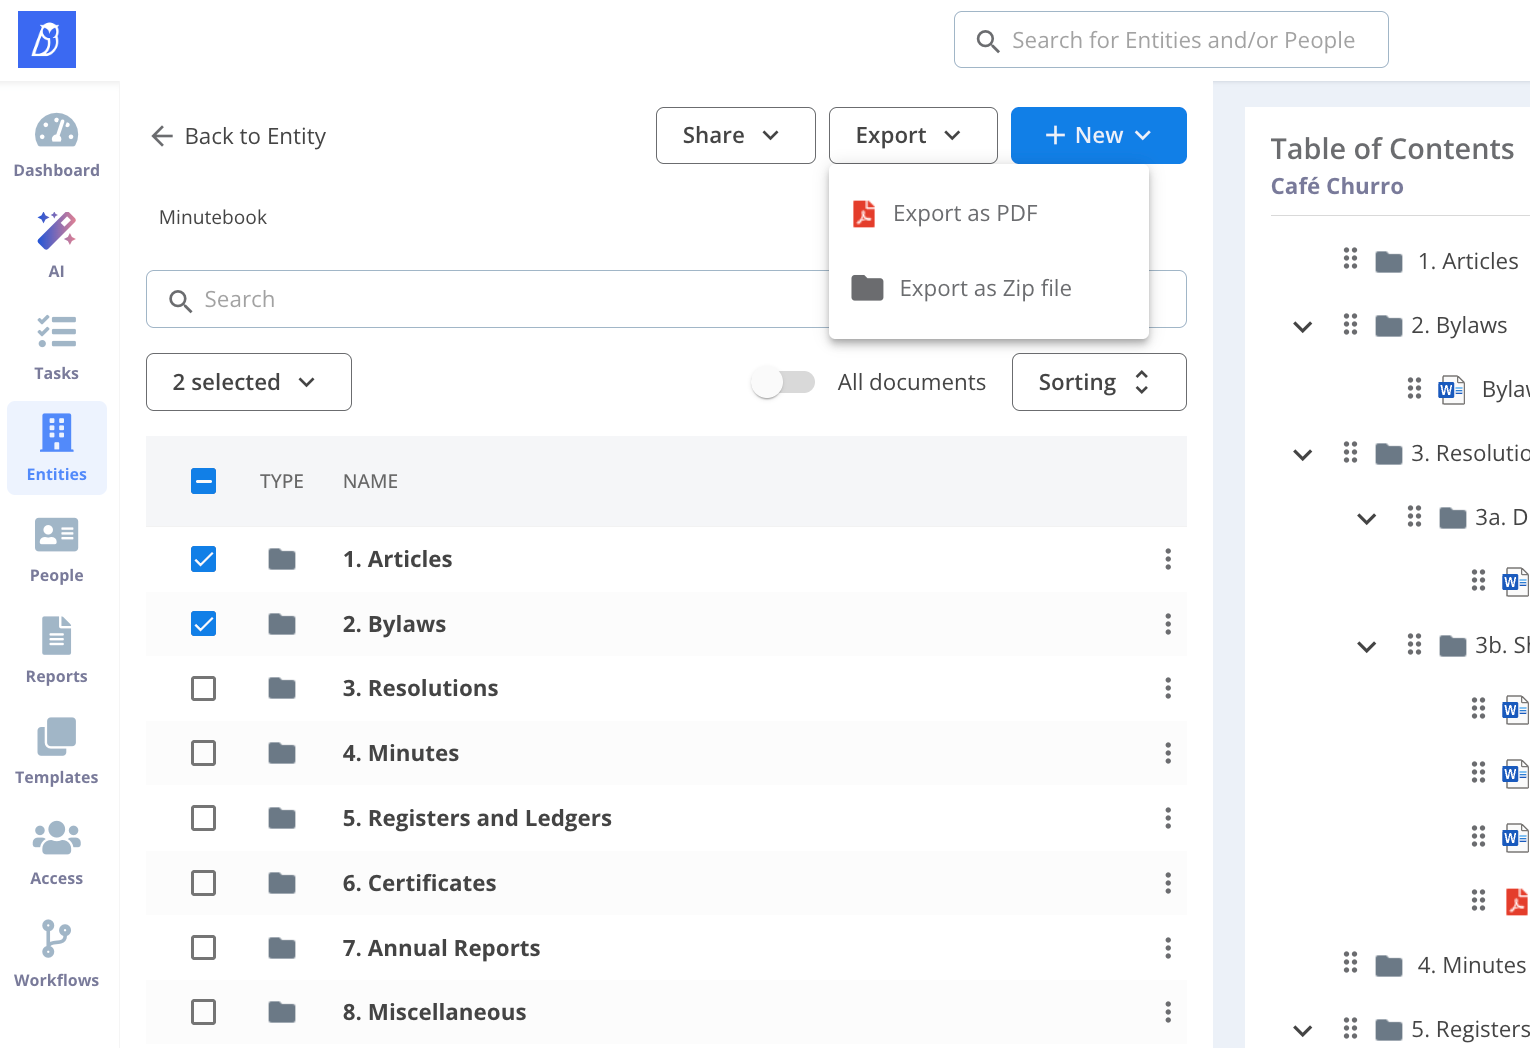
Task: Go to Tasks in the sidebar
Action: click(x=56, y=347)
